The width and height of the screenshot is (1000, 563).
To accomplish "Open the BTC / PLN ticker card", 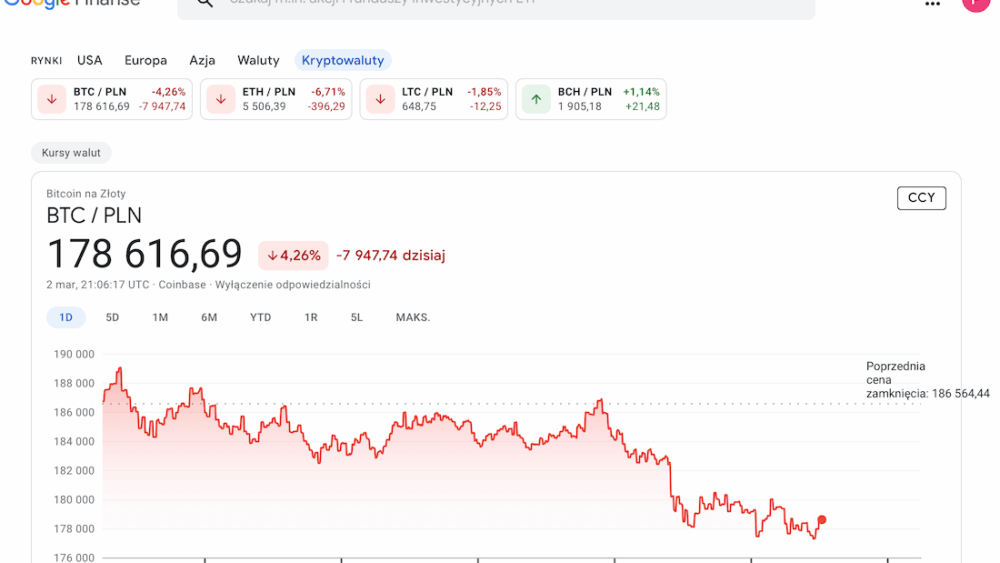I will click(112, 99).
